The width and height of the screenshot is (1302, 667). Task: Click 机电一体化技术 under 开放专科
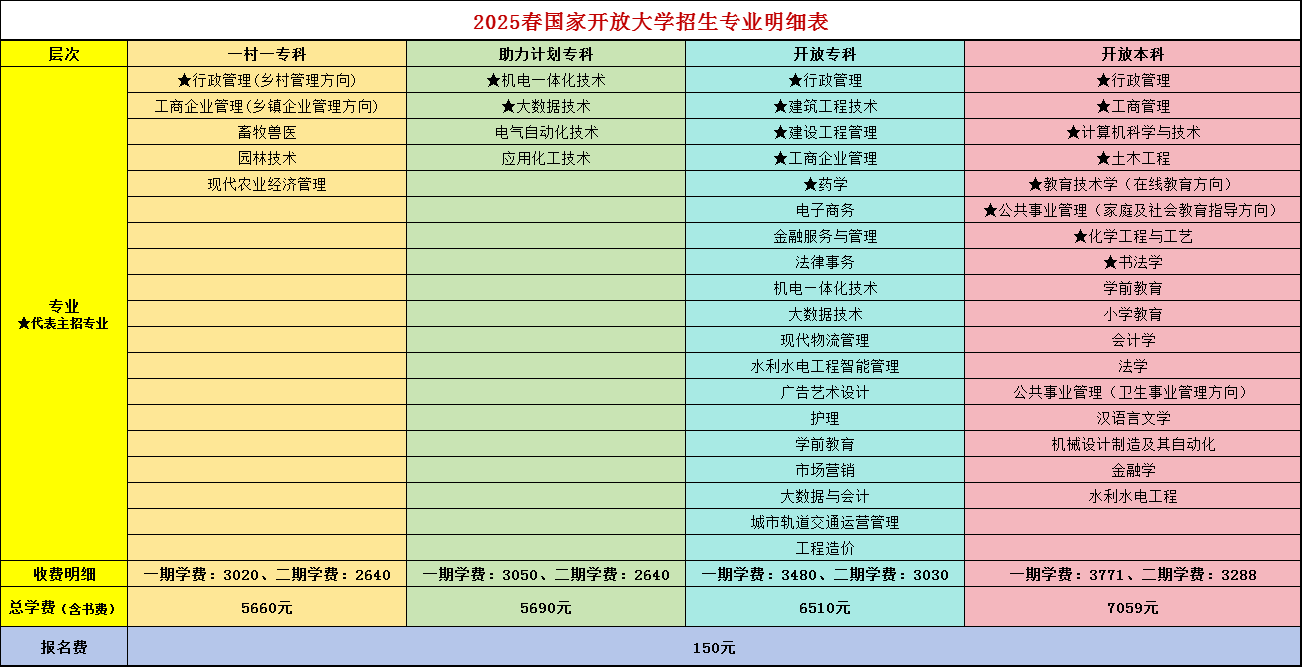tap(825, 288)
